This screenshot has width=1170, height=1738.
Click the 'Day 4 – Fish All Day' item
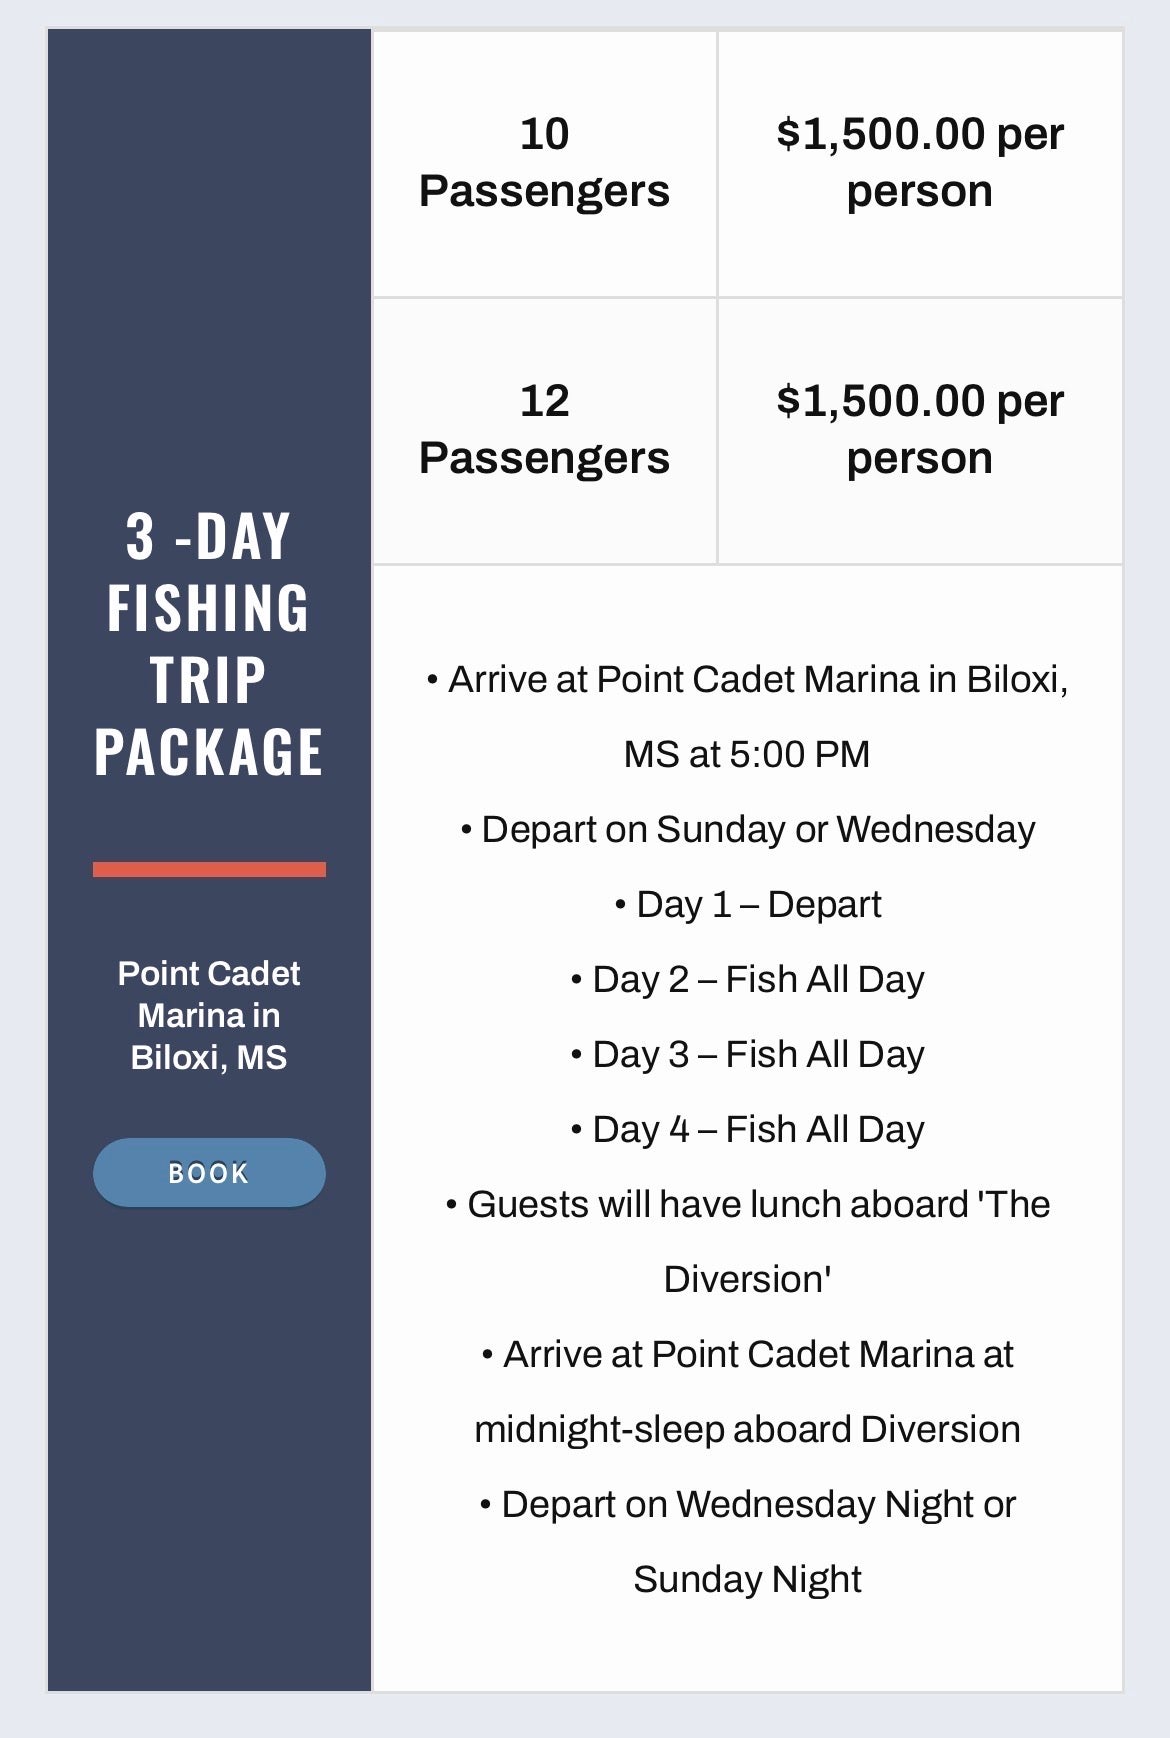748,1129
